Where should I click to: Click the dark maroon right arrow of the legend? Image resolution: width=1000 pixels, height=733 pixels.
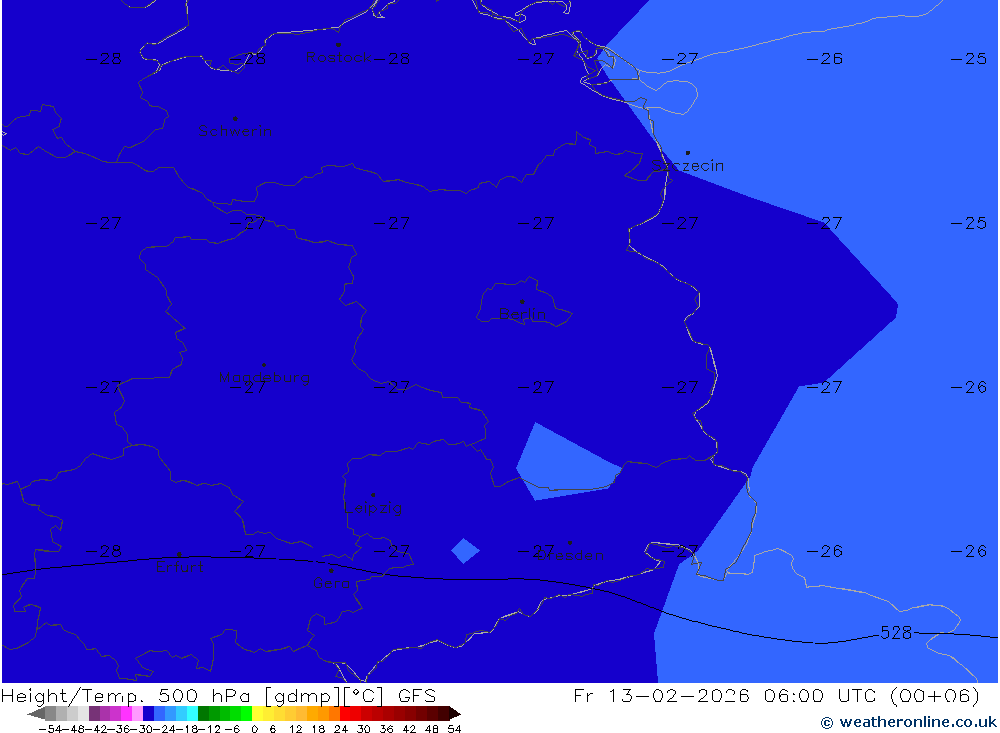pyautogui.click(x=455, y=713)
